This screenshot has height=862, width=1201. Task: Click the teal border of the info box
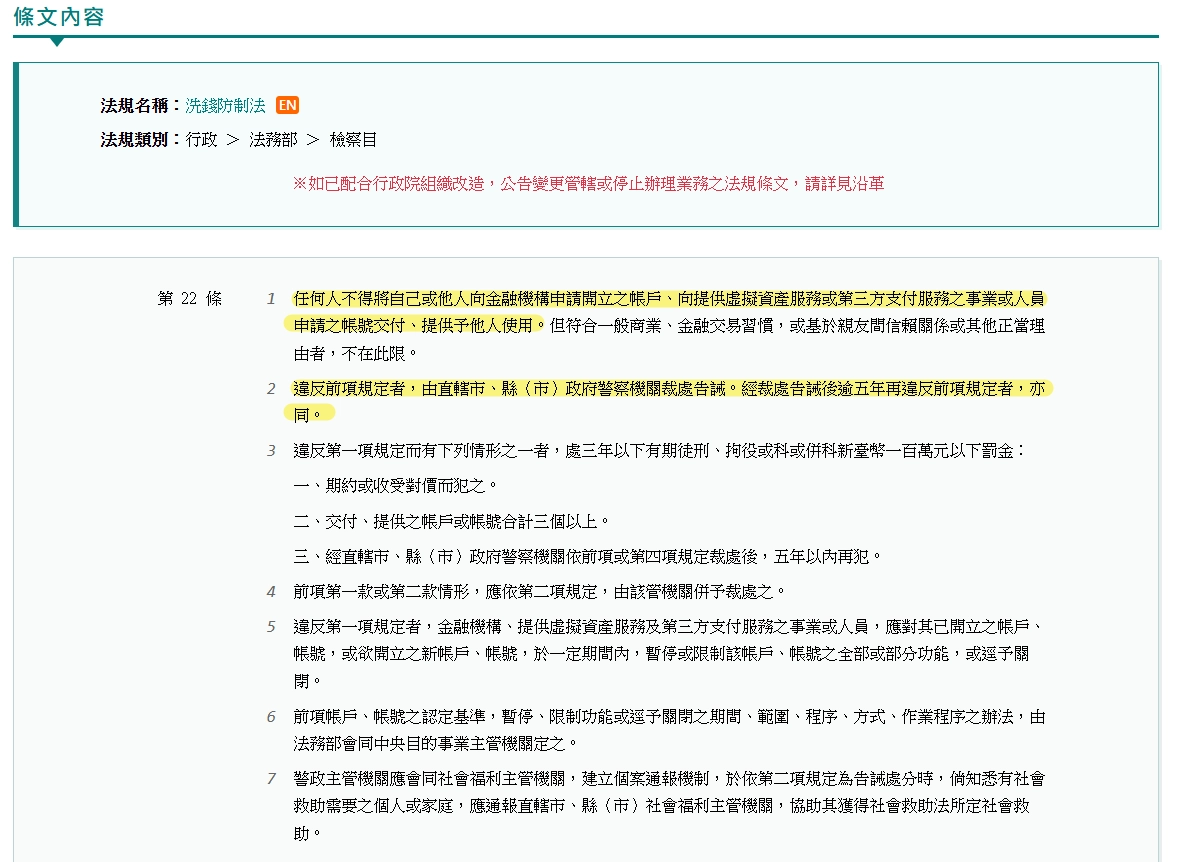click(x=14, y=143)
